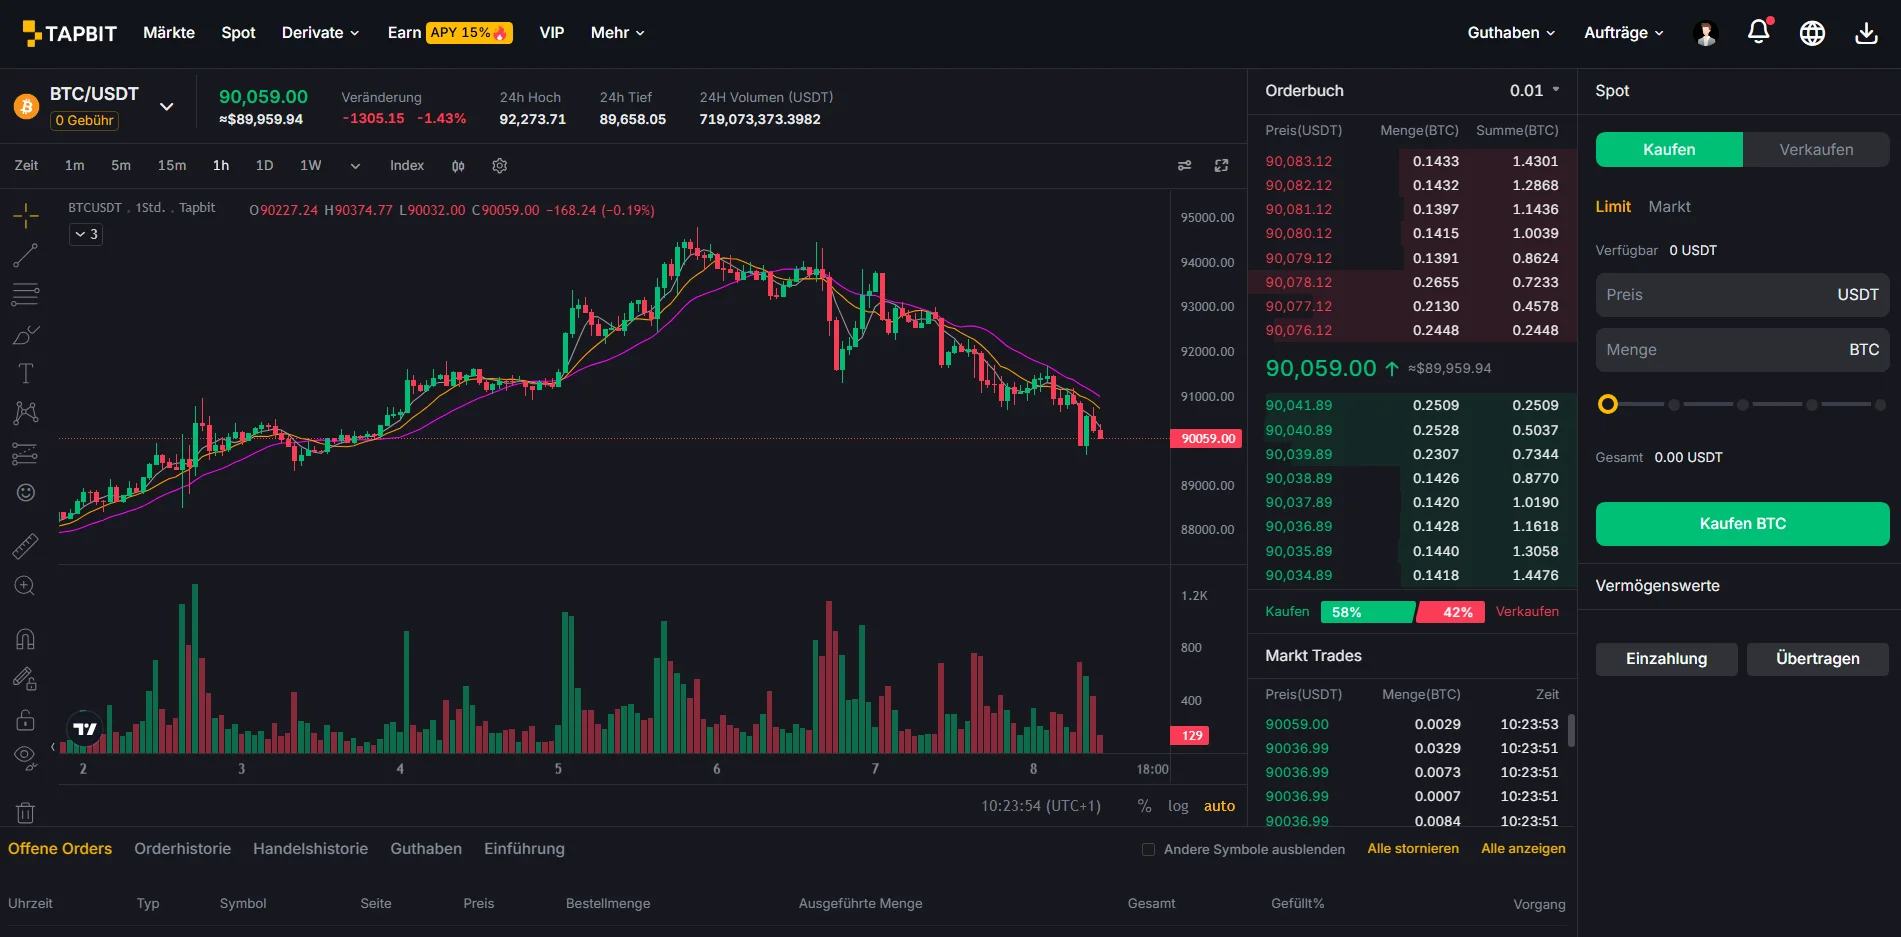Image resolution: width=1901 pixels, height=937 pixels.
Task: Open the VIP page
Action: pyautogui.click(x=552, y=33)
